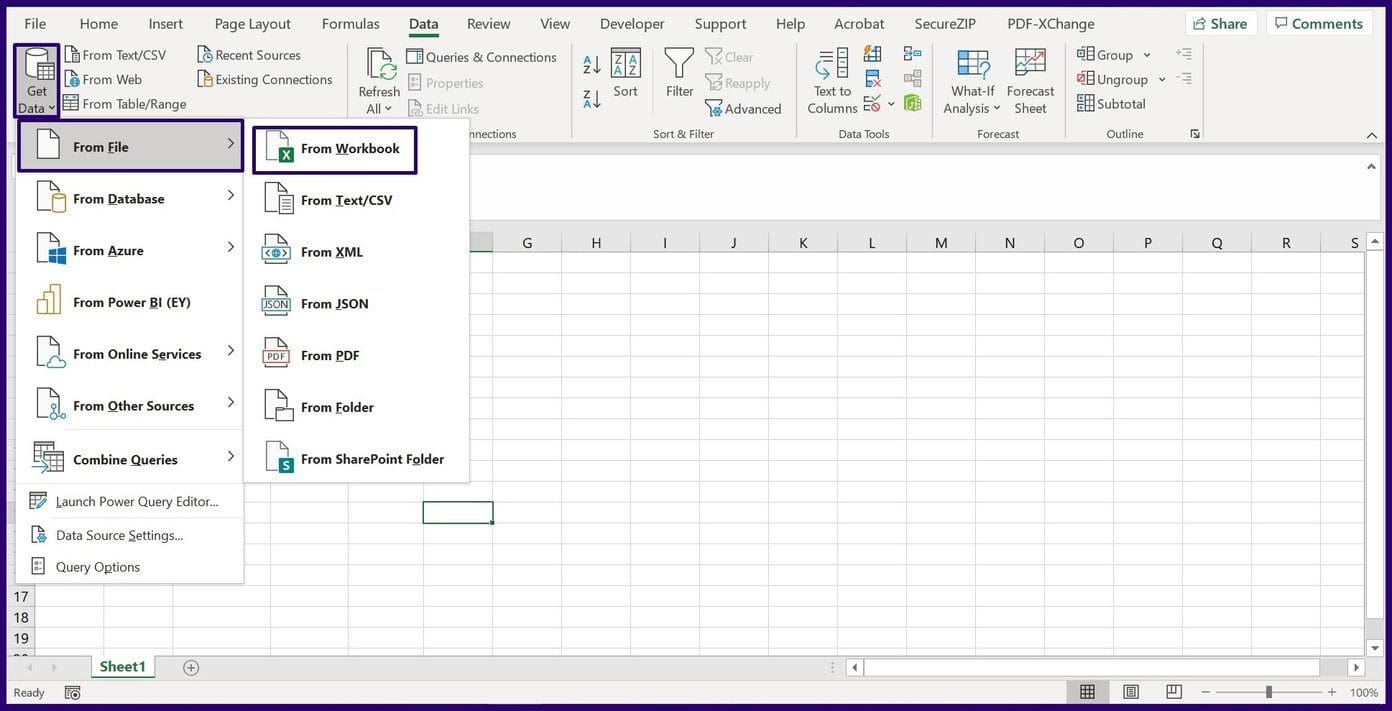
Task: Choose From Power BI (EY)
Action: pos(130,302)
